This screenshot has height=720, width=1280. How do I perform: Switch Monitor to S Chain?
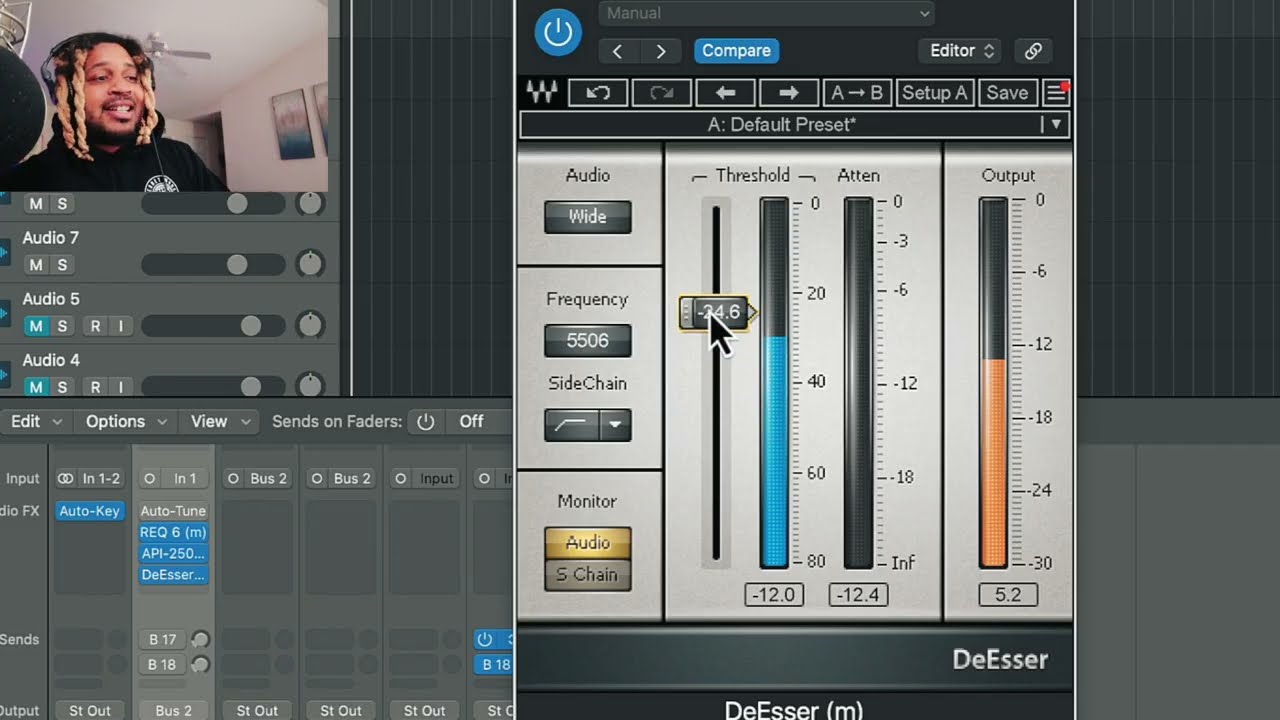point(588,575)
